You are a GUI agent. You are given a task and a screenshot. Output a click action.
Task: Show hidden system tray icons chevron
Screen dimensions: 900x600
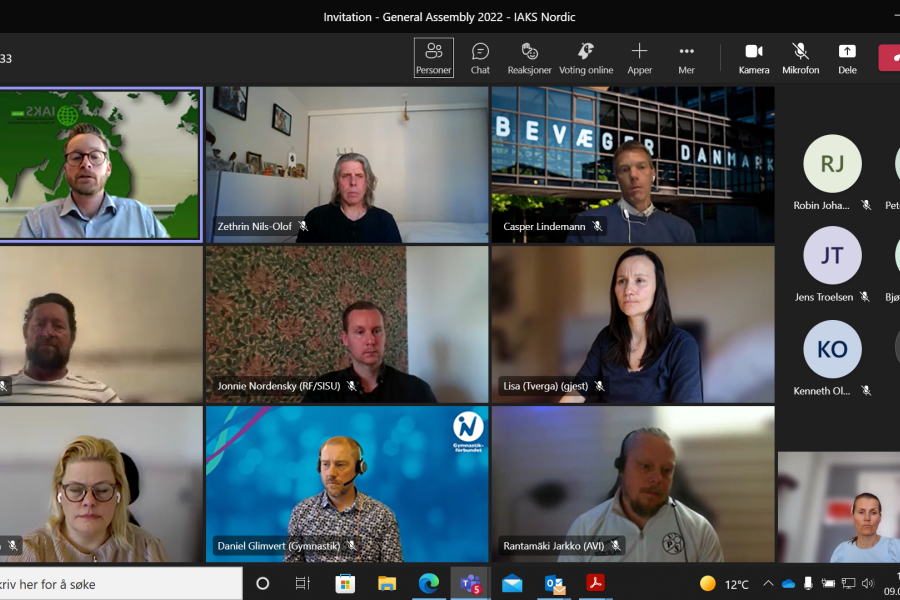768,583
